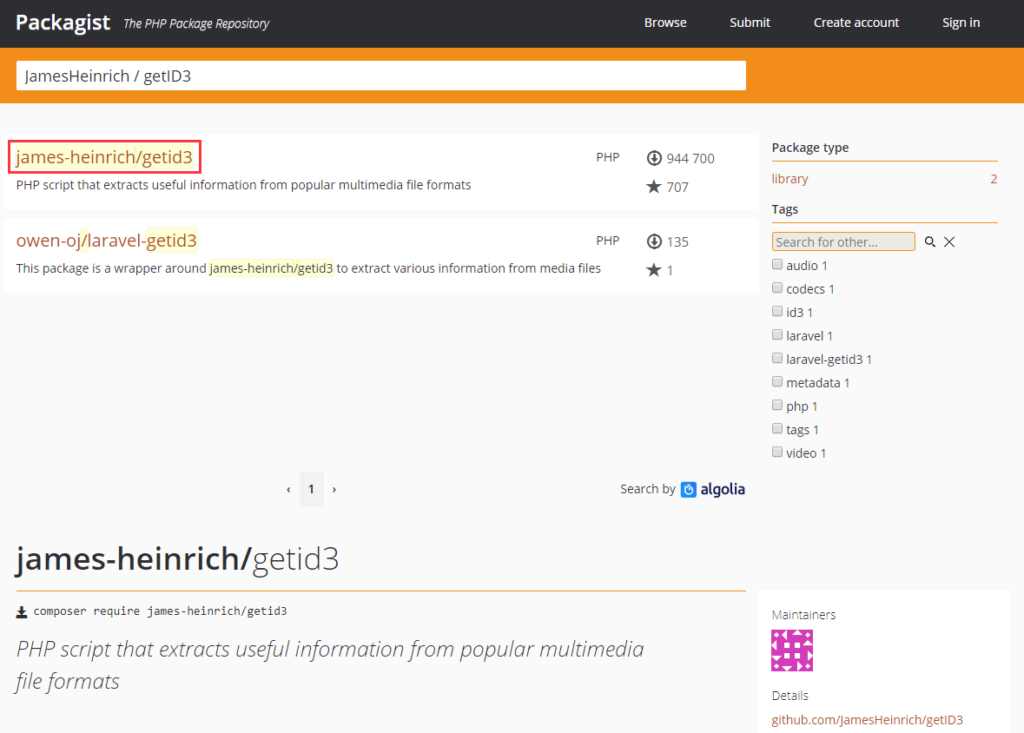Click the Algolia logo
Screen dimensions: 1024x733
coord(713,489)
